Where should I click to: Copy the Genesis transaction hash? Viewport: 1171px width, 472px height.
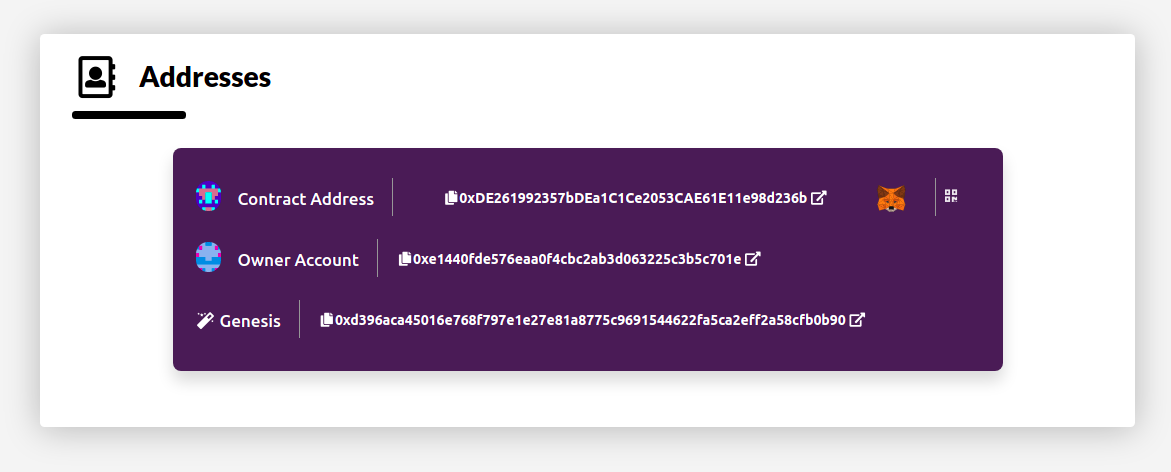coord(326,320)
